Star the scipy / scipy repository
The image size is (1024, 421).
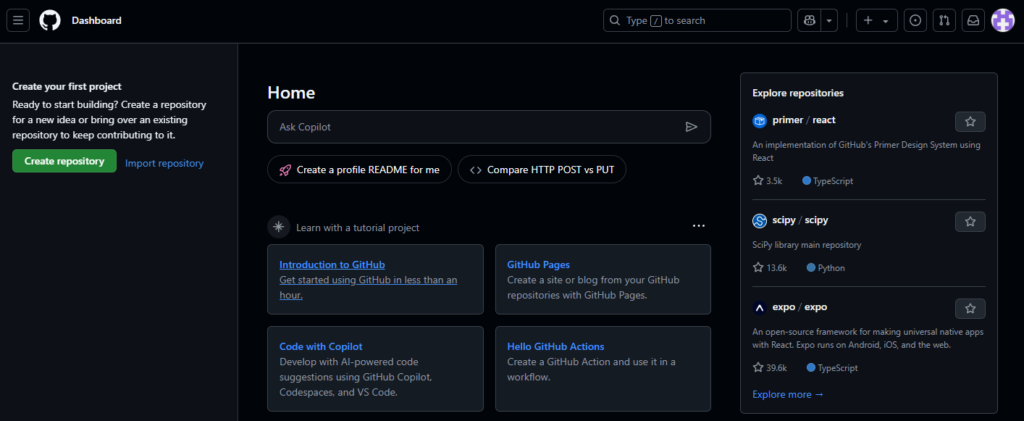(970, 221)
